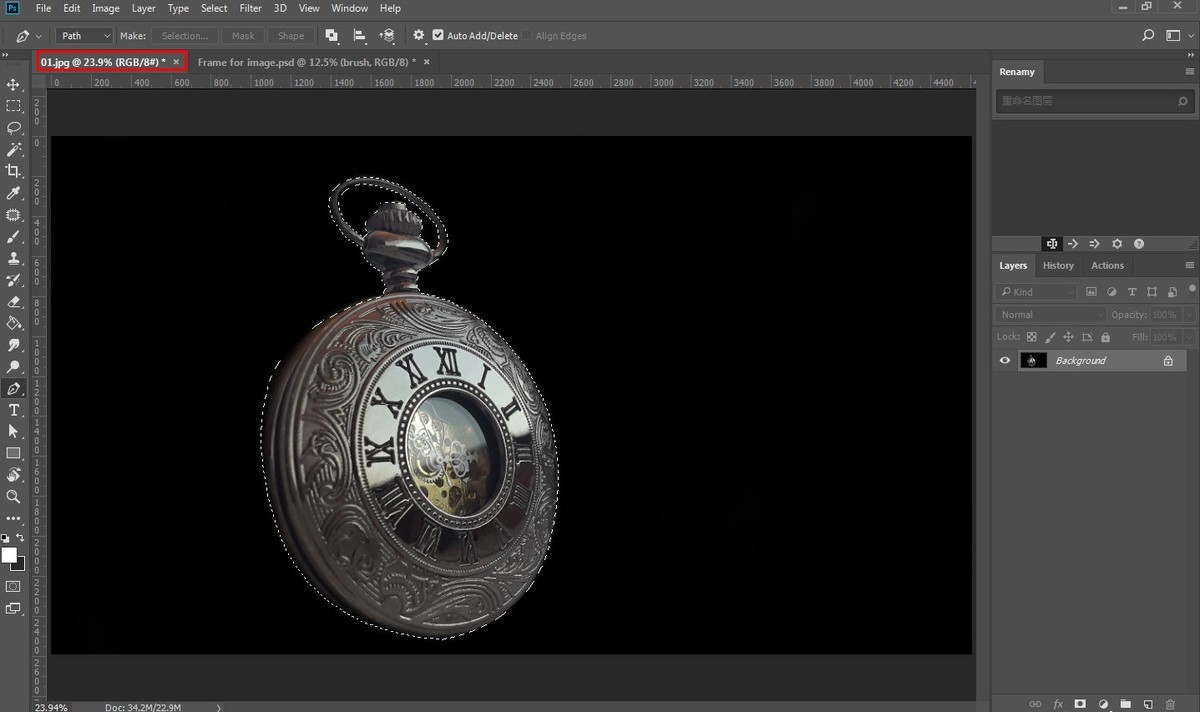Image resolution: width=1200 pixels, height=712 pixels.
Task: Open the Path mode dropdown
Action: tap(85, 36)
